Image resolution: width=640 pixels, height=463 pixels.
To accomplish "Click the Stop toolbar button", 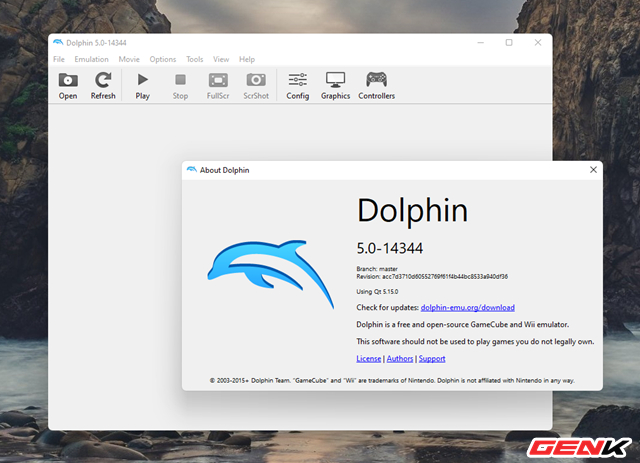I will point(180,86).
